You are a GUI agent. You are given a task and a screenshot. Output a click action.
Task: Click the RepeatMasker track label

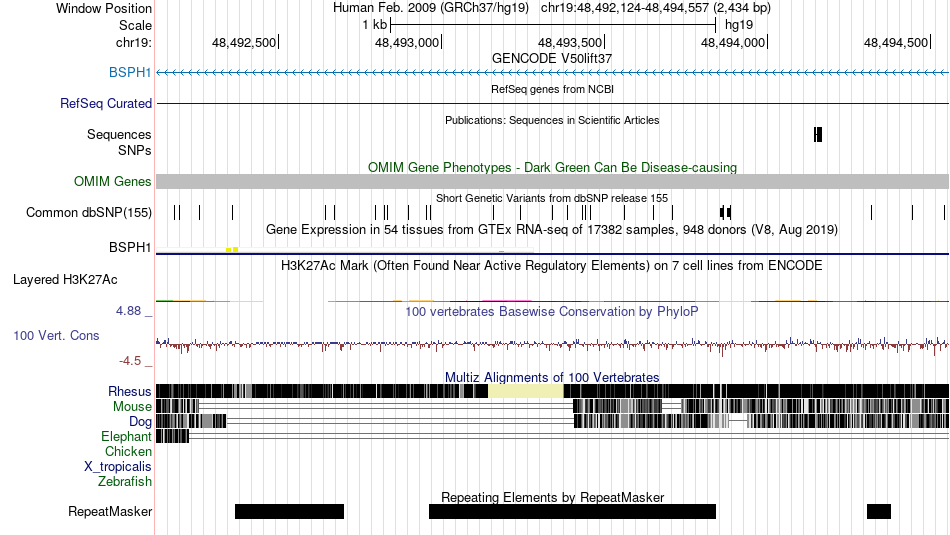(110, 512)
